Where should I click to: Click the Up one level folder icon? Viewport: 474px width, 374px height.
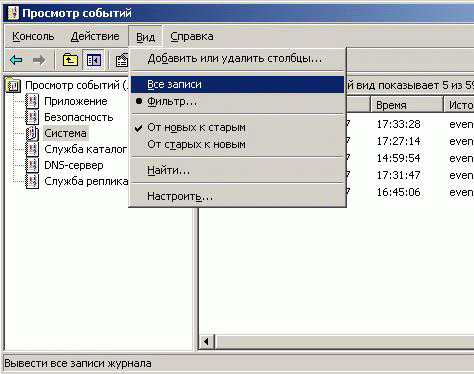click(70, 60)
